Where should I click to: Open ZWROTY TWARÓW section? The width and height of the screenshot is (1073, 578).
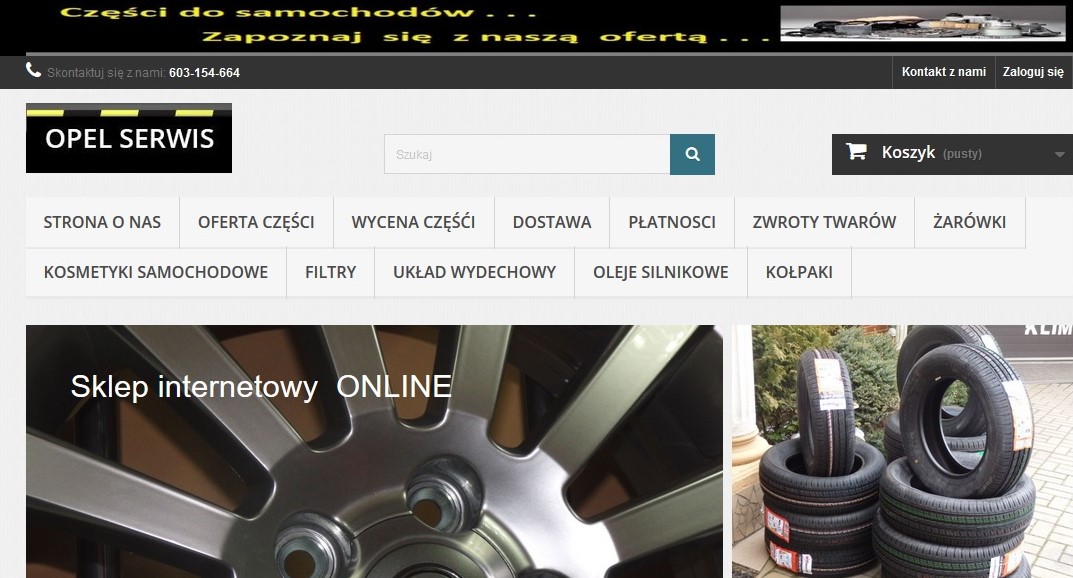pyautogui.click(x=824, y=222)
